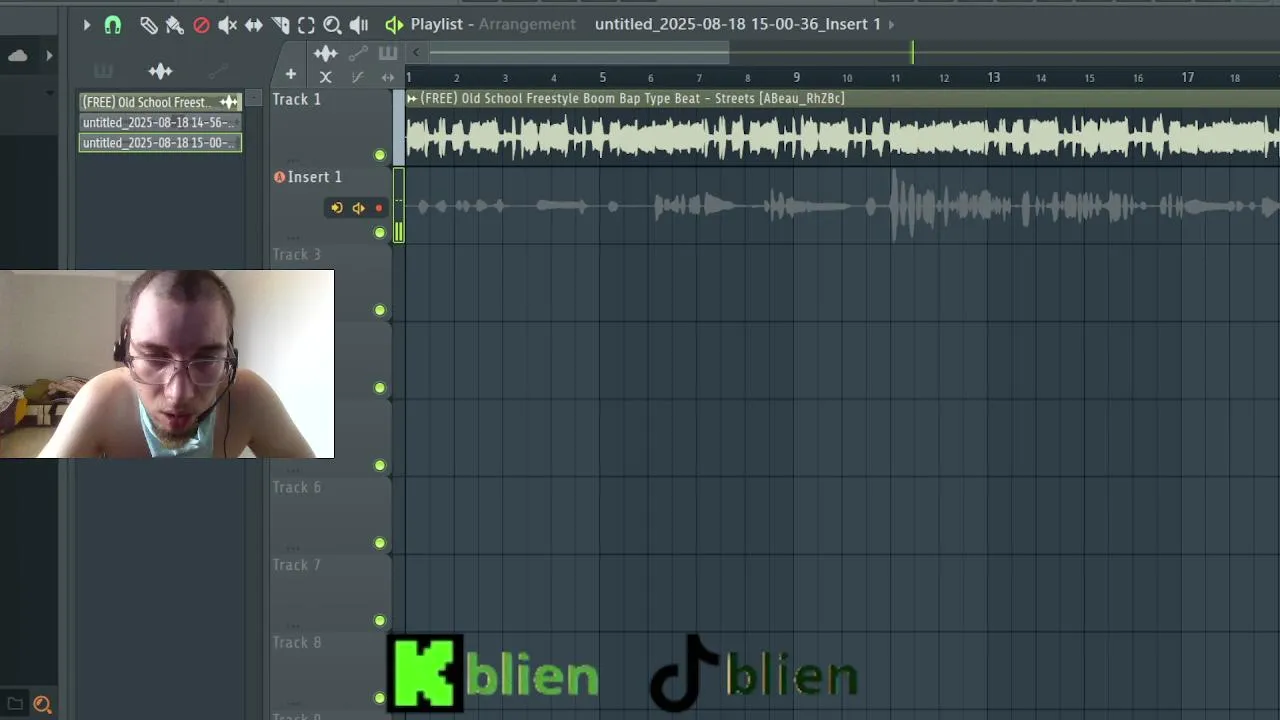Open the browser search magnifier icon
Viewport: 1280px width, 720px height.
(x=42, y=705)
